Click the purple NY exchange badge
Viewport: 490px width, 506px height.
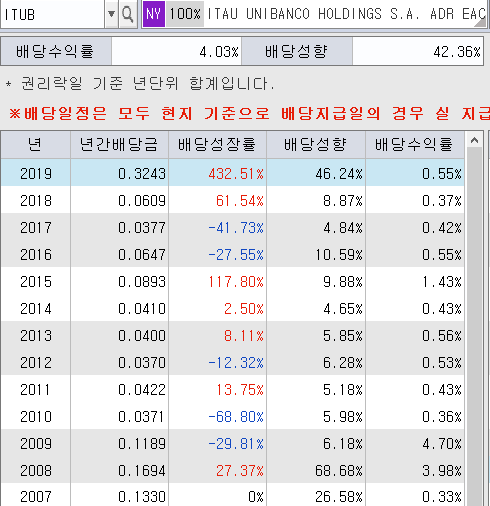click(154, 14)
